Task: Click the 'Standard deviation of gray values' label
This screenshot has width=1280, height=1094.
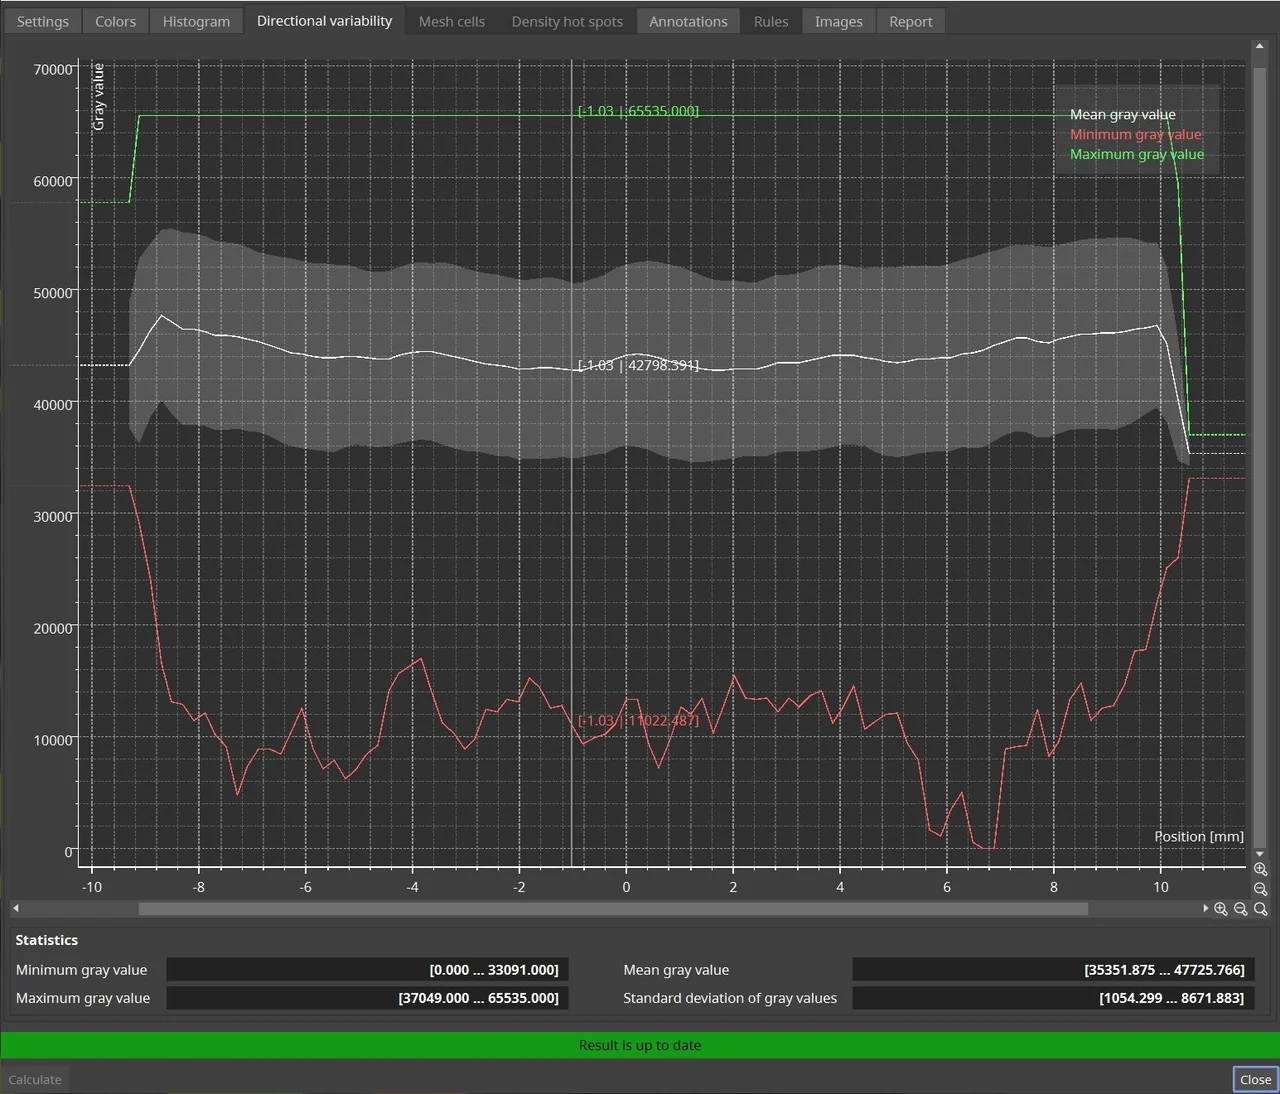Action: point(730,998)
